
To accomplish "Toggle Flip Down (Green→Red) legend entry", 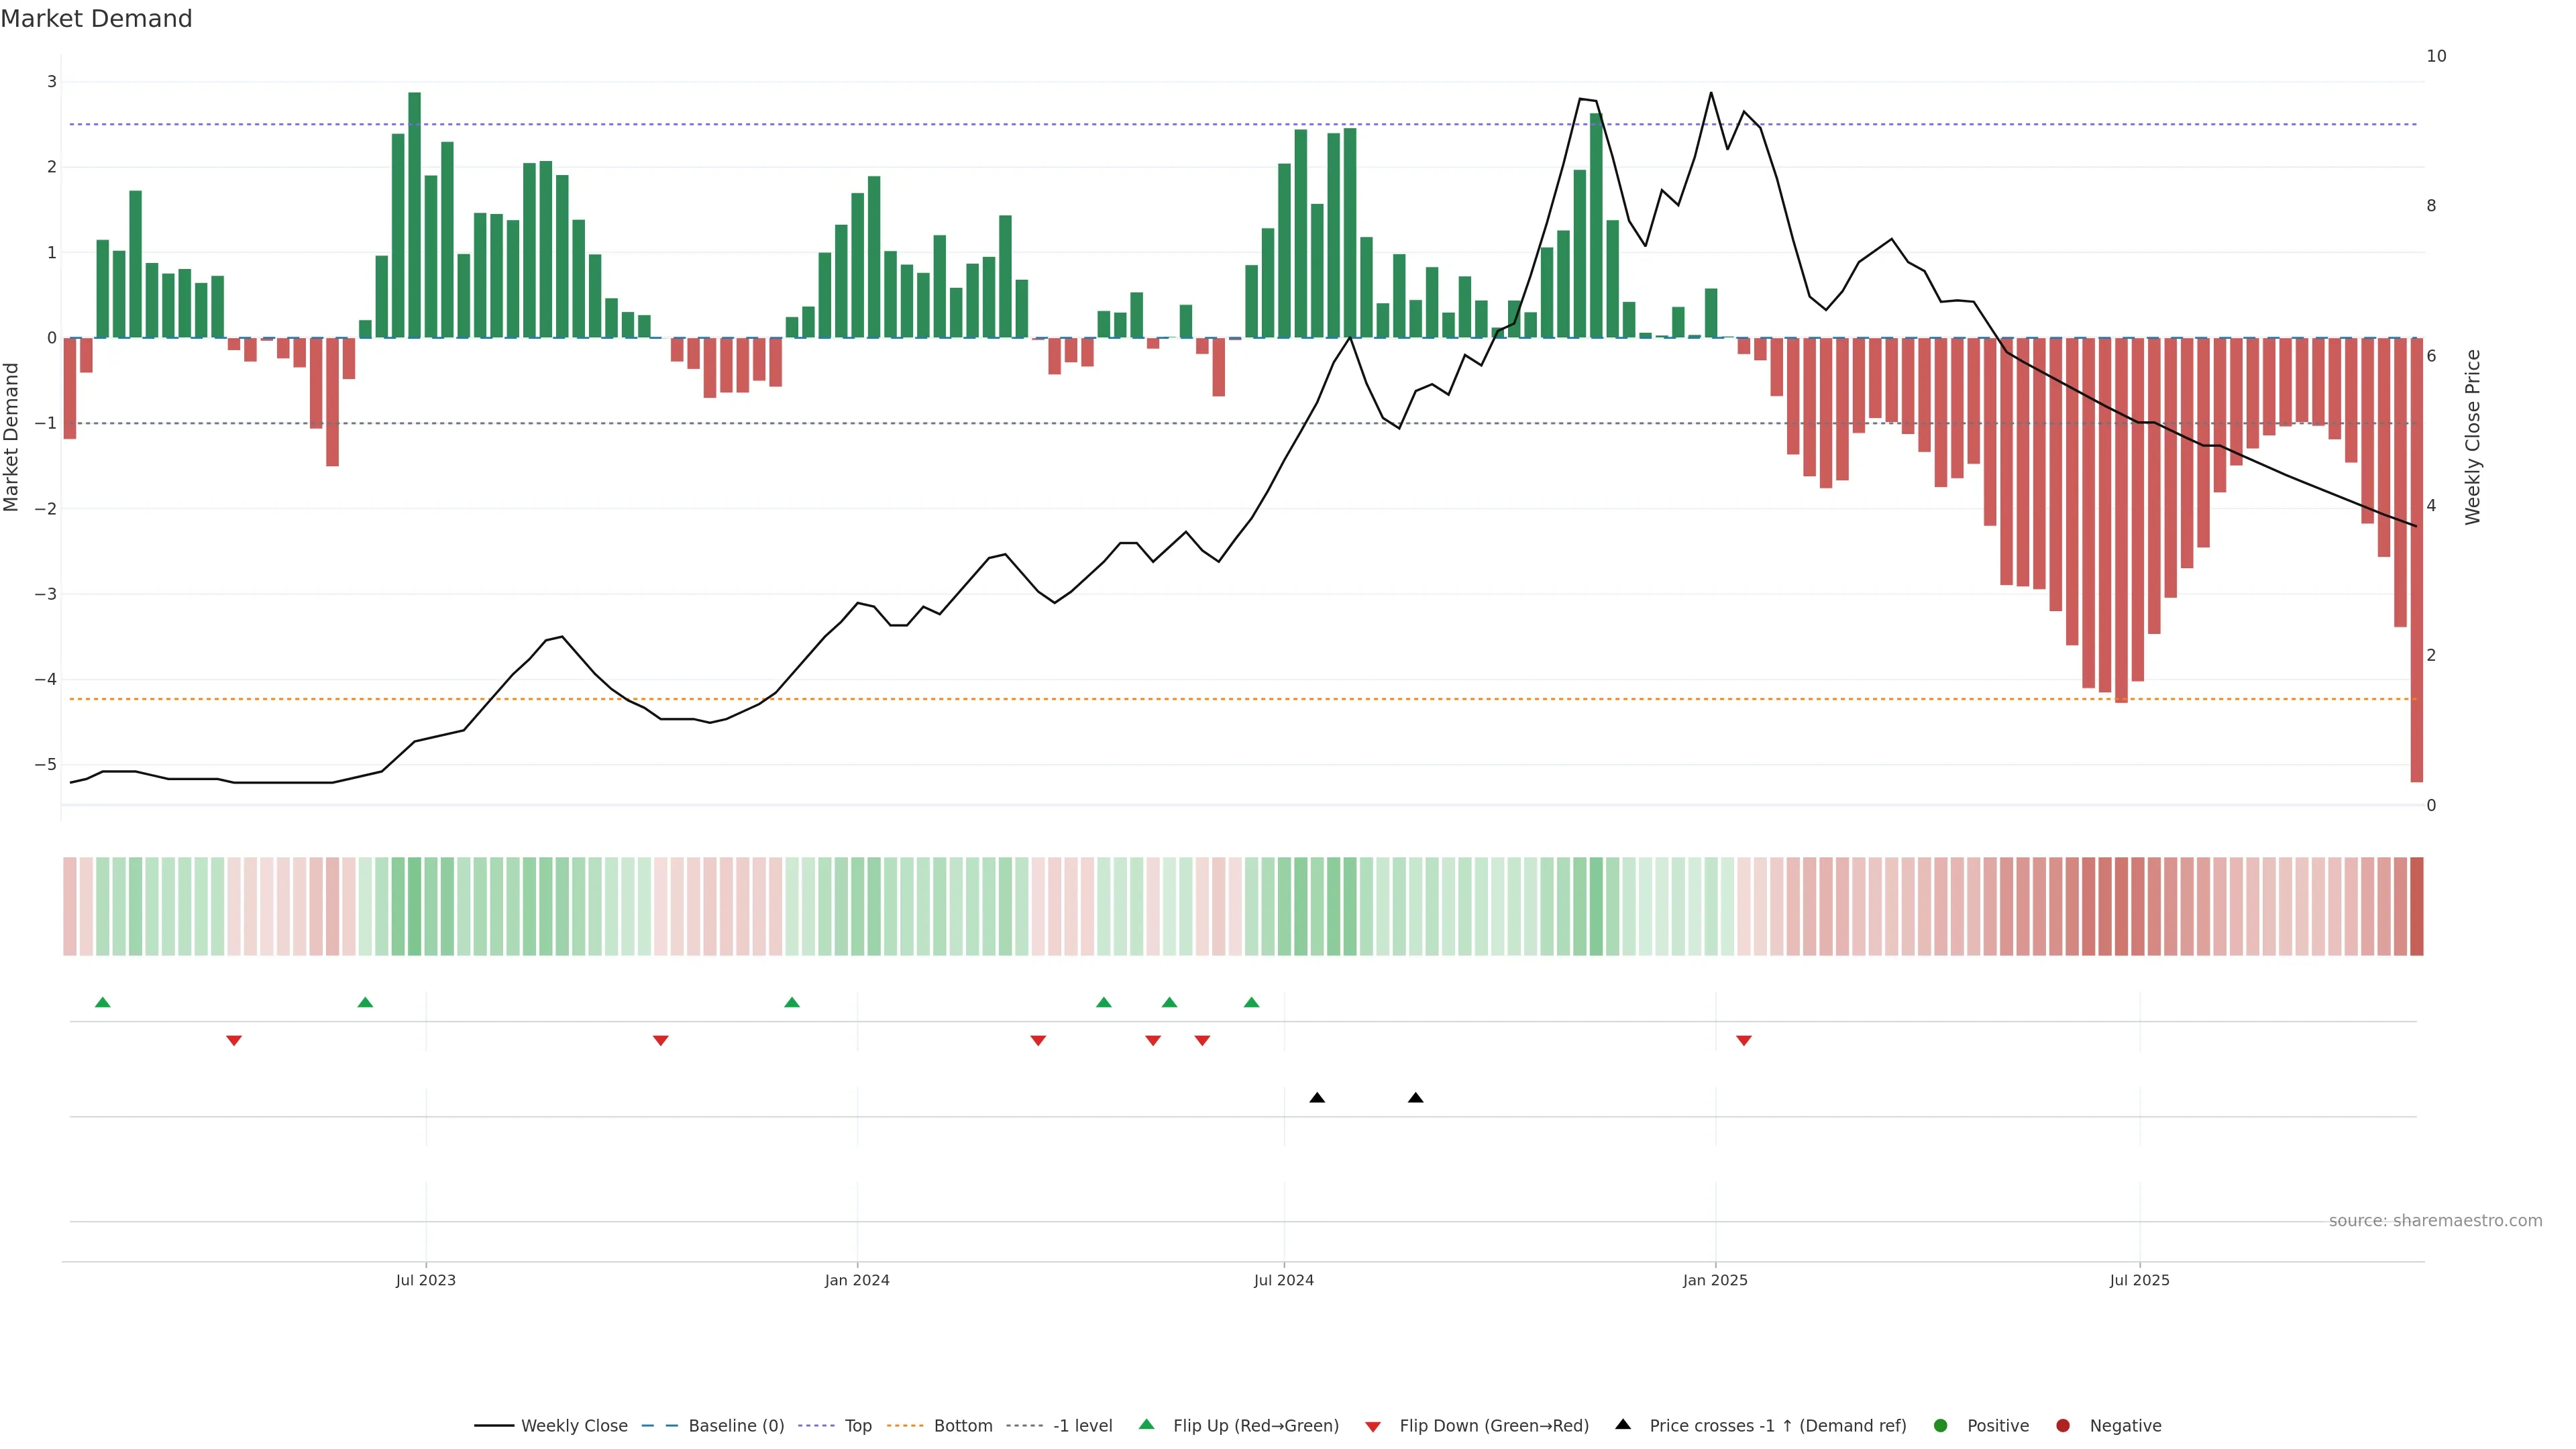I will click(x=1493, y=1426).
